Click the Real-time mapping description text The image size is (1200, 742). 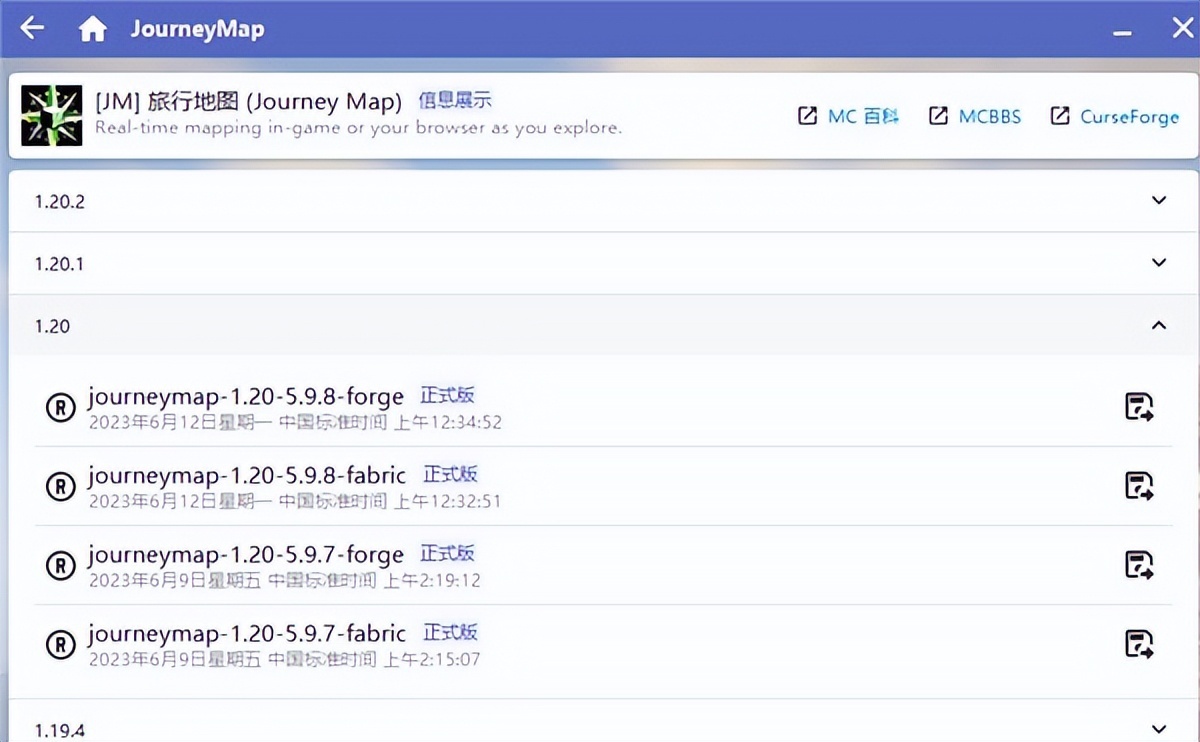pos(358,128)
